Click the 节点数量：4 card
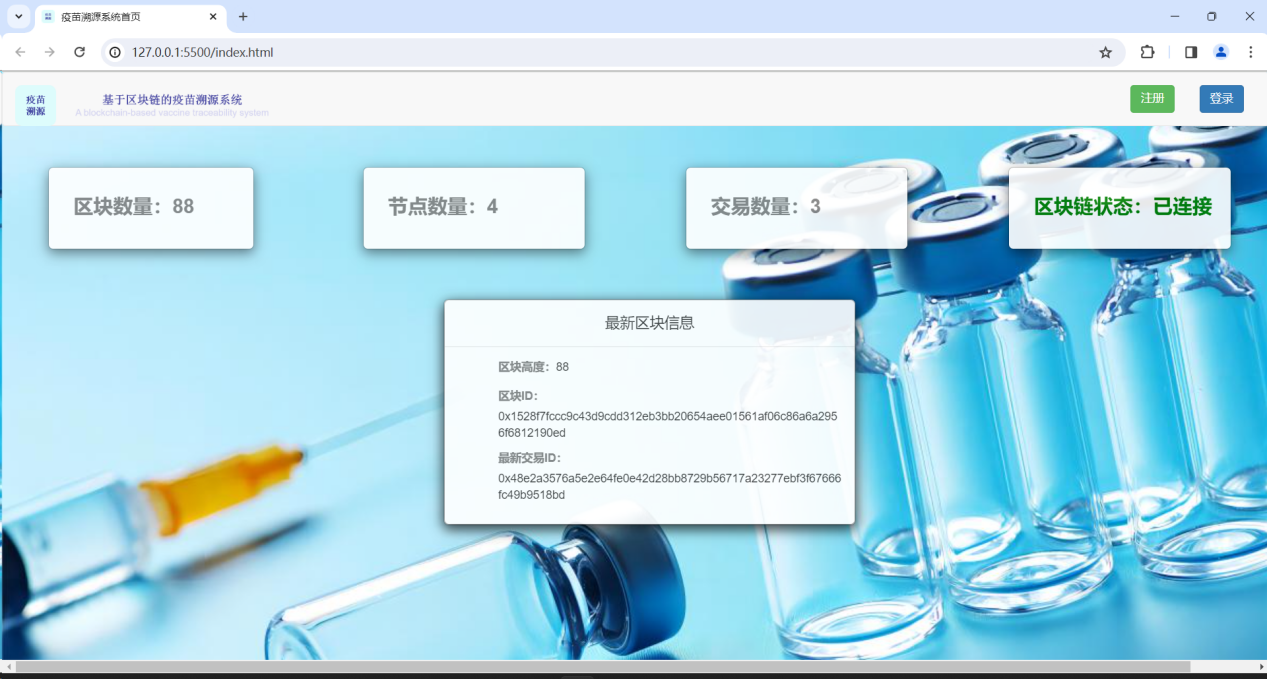This screenshot has width=1267, height=679. [474, 208]
